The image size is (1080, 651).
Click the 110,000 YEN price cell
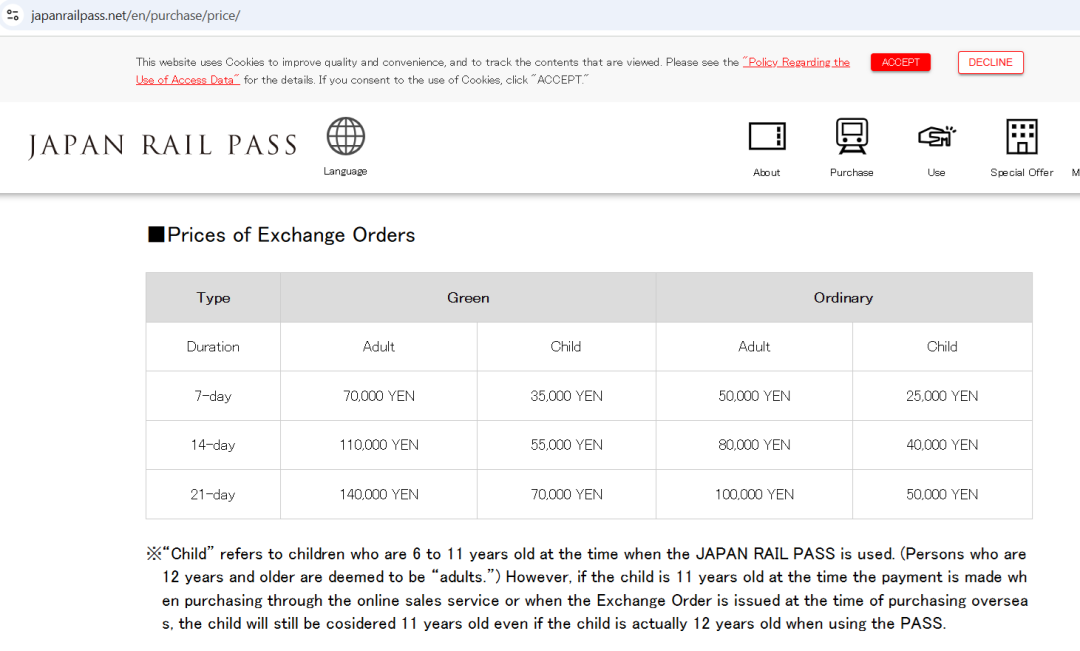pyautogui.click(x=379, y=445)
